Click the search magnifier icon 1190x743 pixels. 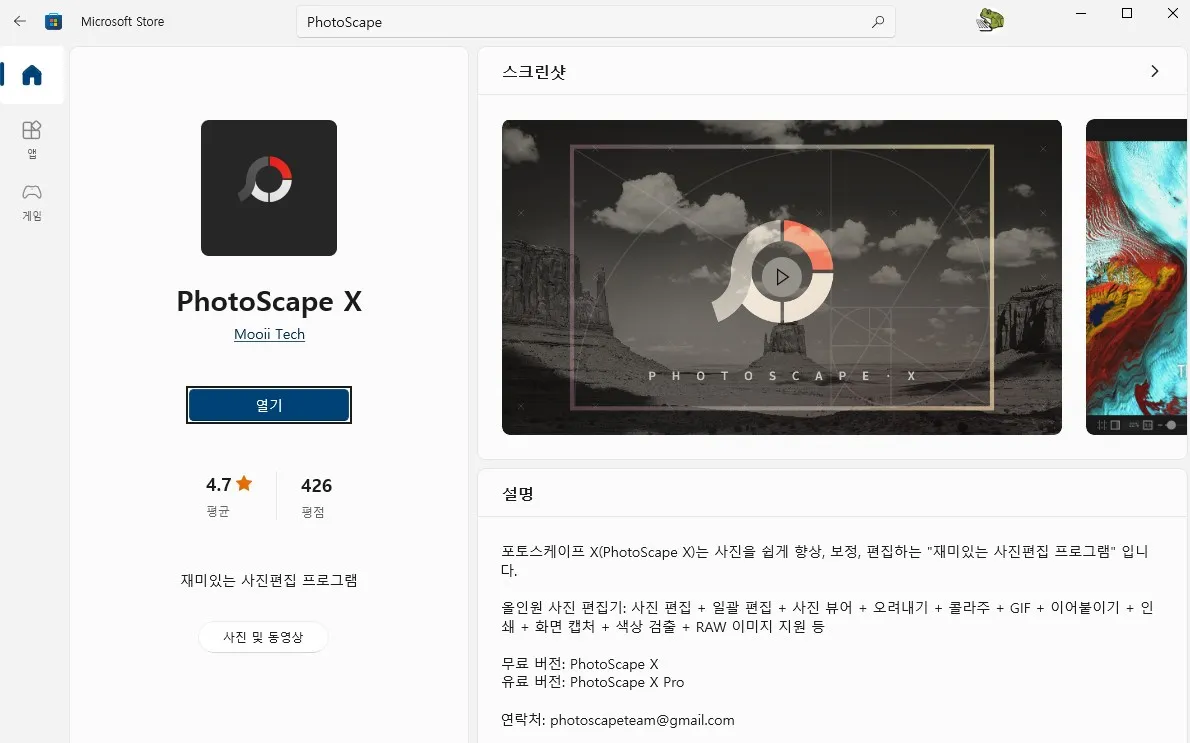coord(877,22)
